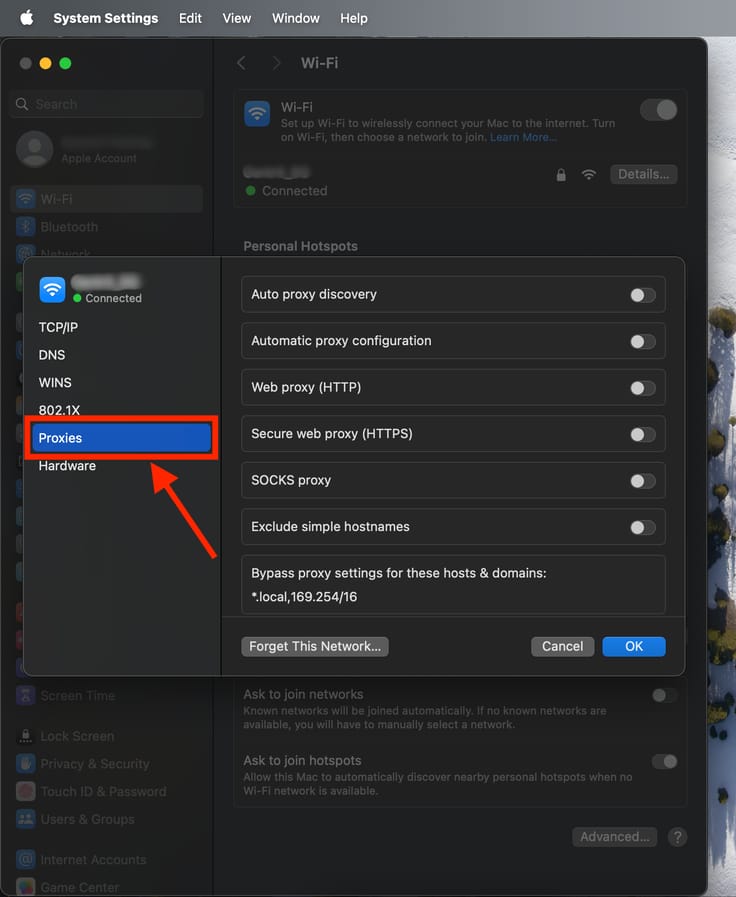Open the View menu
The height and width of the screenshot is (897, 736).
tap(237, 18)
